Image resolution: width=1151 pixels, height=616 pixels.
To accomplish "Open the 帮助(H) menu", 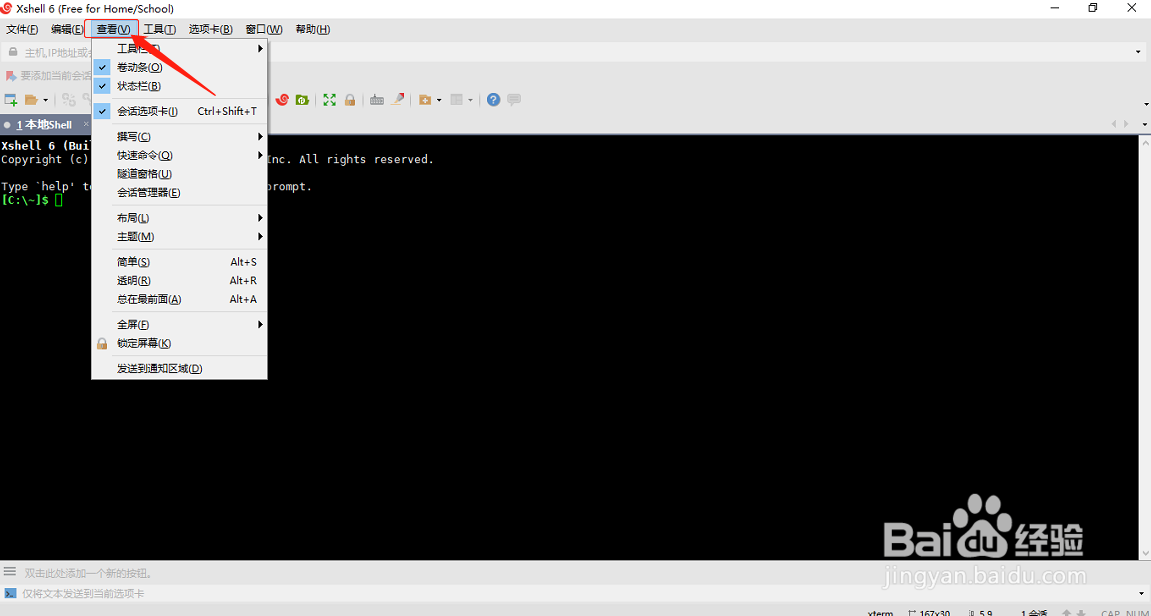I will 313,29.
